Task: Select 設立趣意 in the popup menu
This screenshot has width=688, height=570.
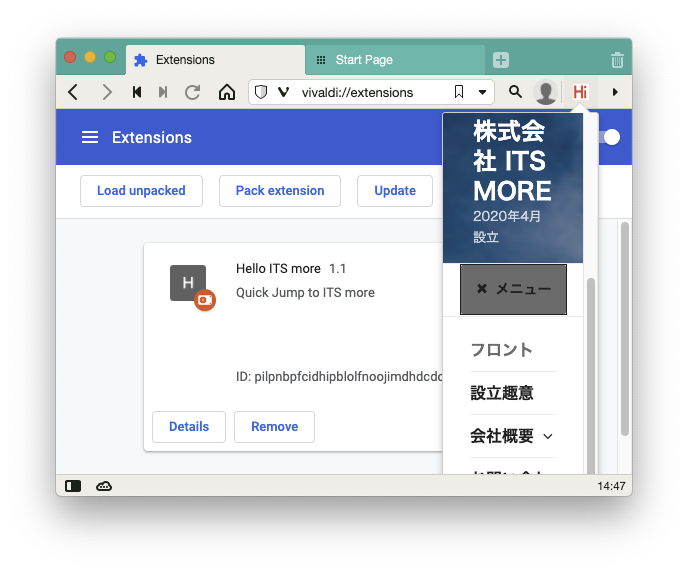Action: coord(501,393)
